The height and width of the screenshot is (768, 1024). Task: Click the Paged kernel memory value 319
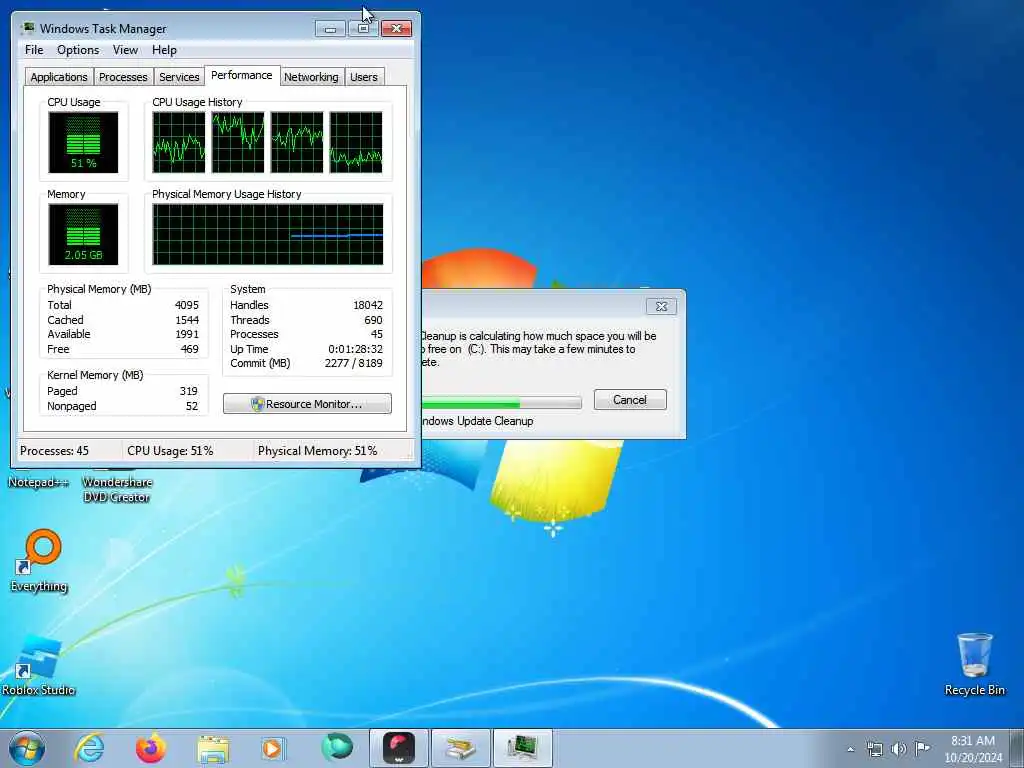pyautogui.click(x=189, y=391)
